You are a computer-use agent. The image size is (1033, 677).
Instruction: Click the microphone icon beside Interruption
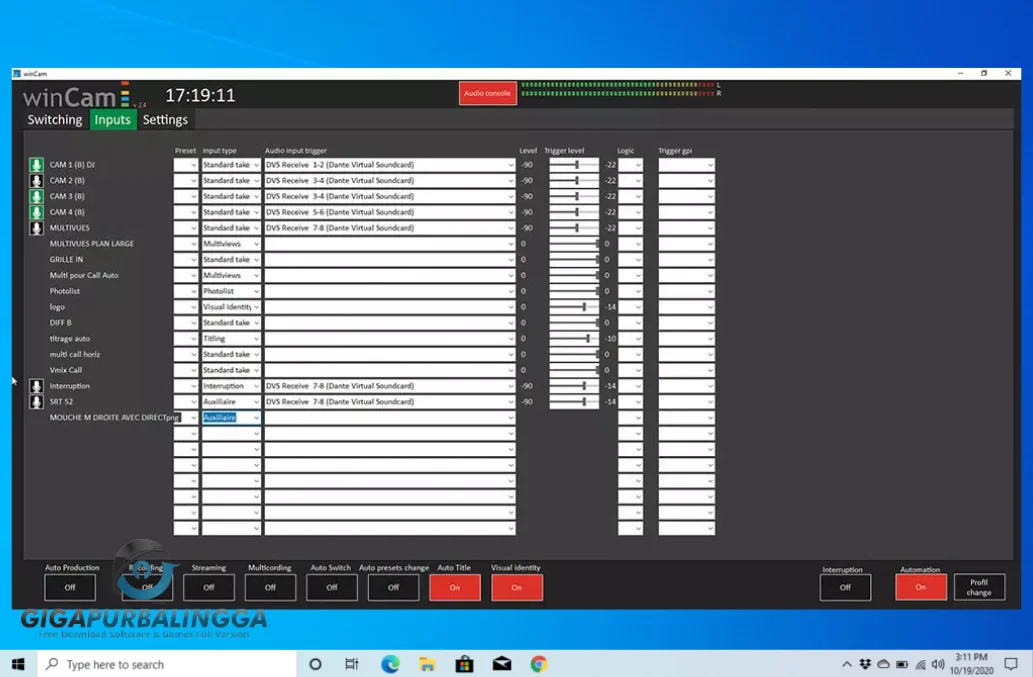36,385
